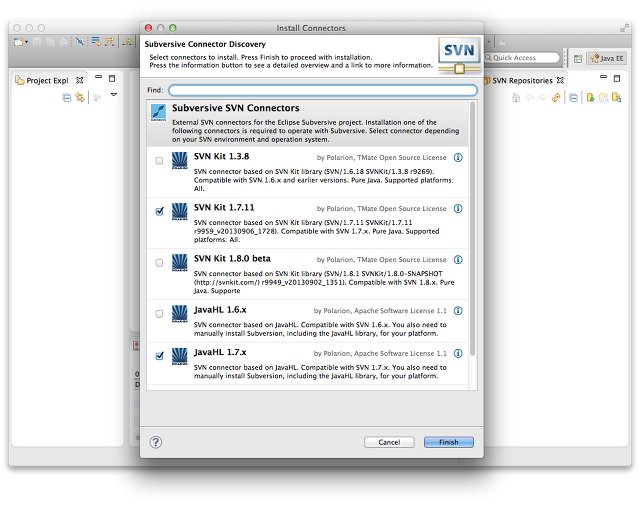Viewport: 640px width, 506px height.
Task: Click the faded folder icon in SVN Repositories toolbar
Action: click(603, 98)
